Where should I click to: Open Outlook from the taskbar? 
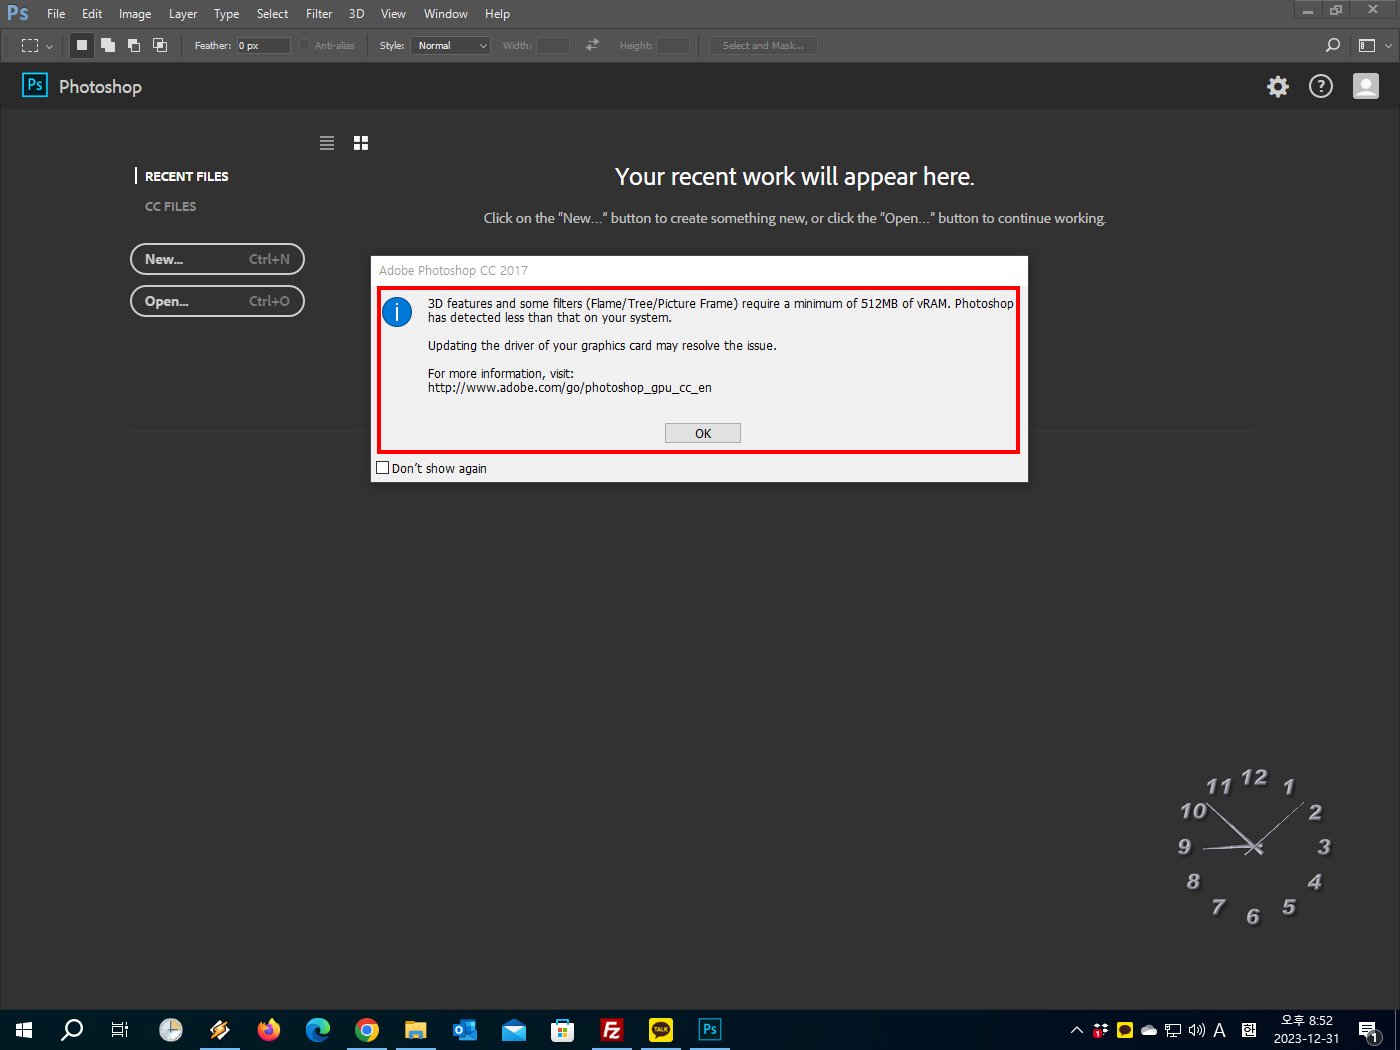465,1030
